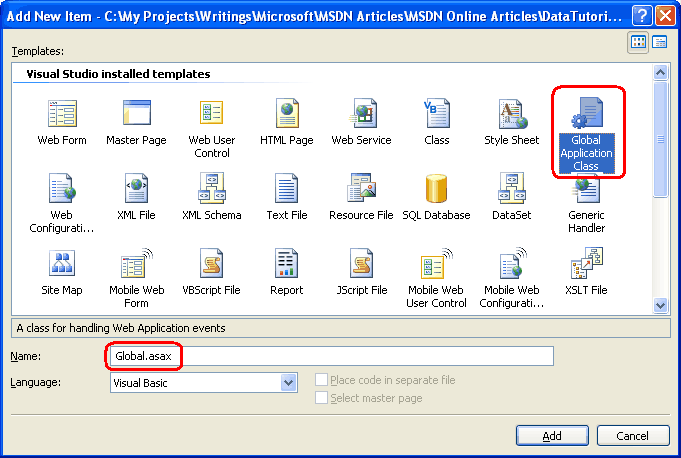
Task: Click the templates list scroll down arrow
Action: pyautogui.click(x=661, y=305)
